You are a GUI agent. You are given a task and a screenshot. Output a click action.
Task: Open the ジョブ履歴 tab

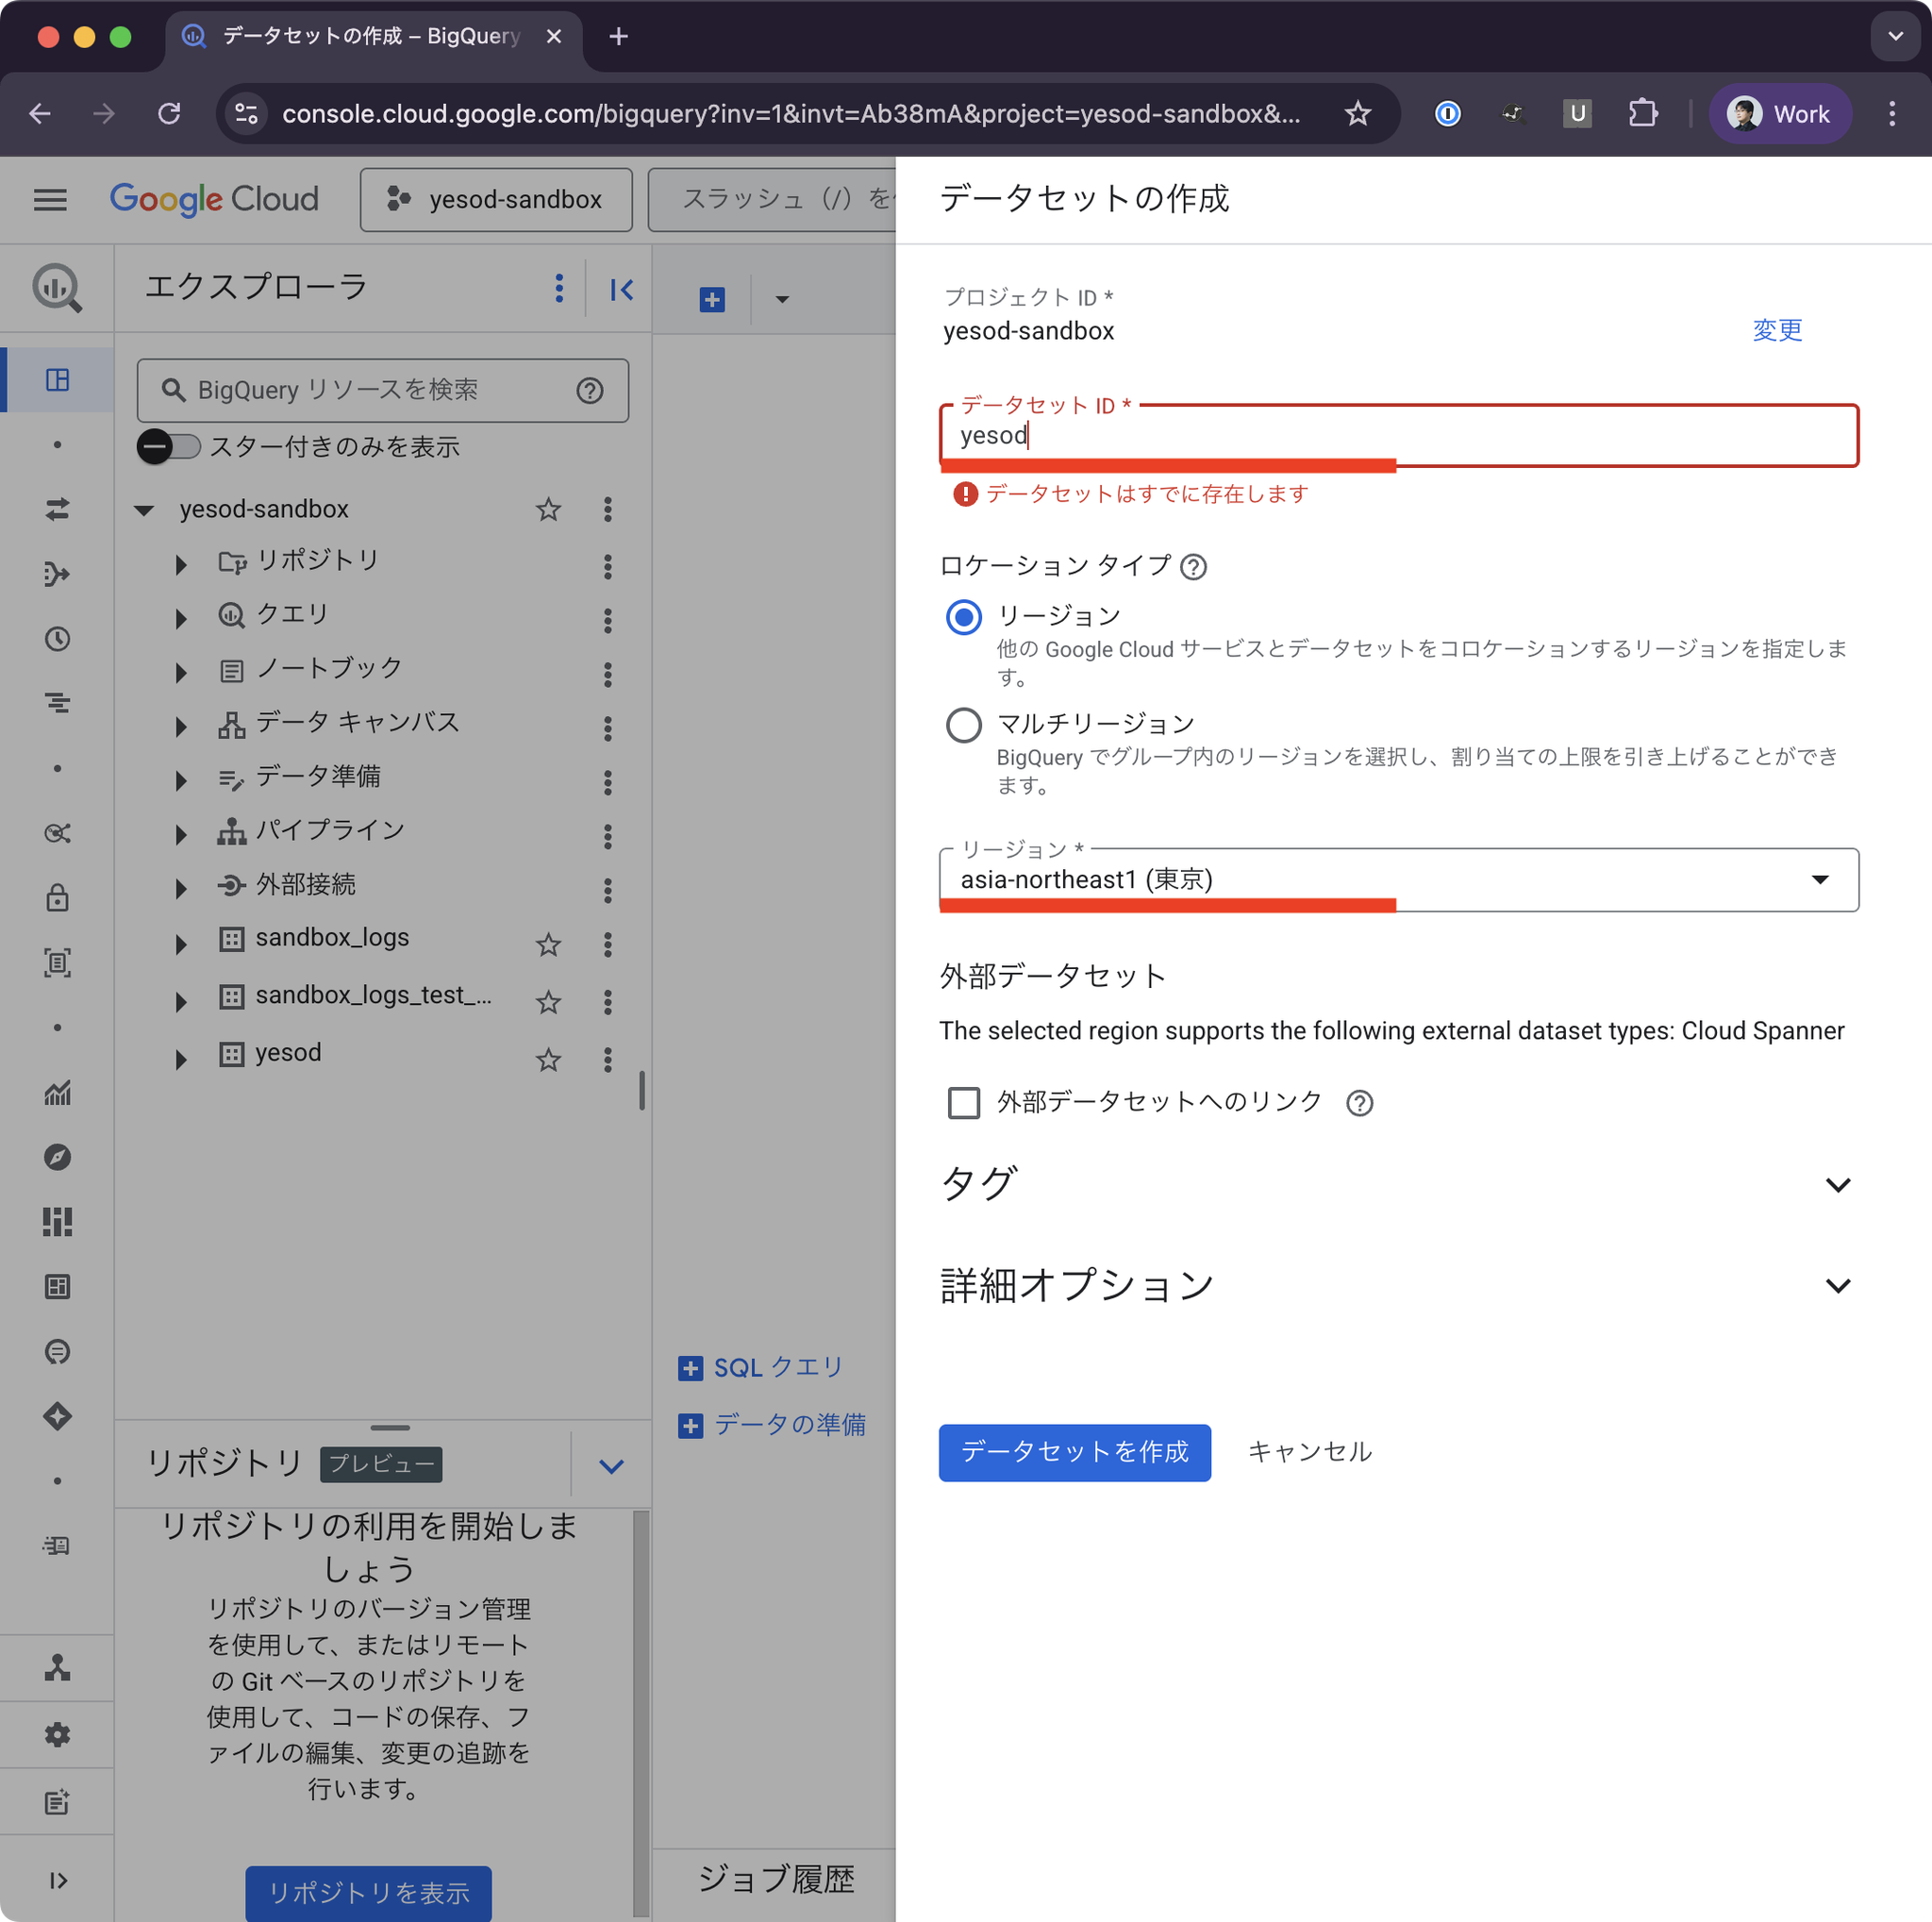[x=775, y=1879]
